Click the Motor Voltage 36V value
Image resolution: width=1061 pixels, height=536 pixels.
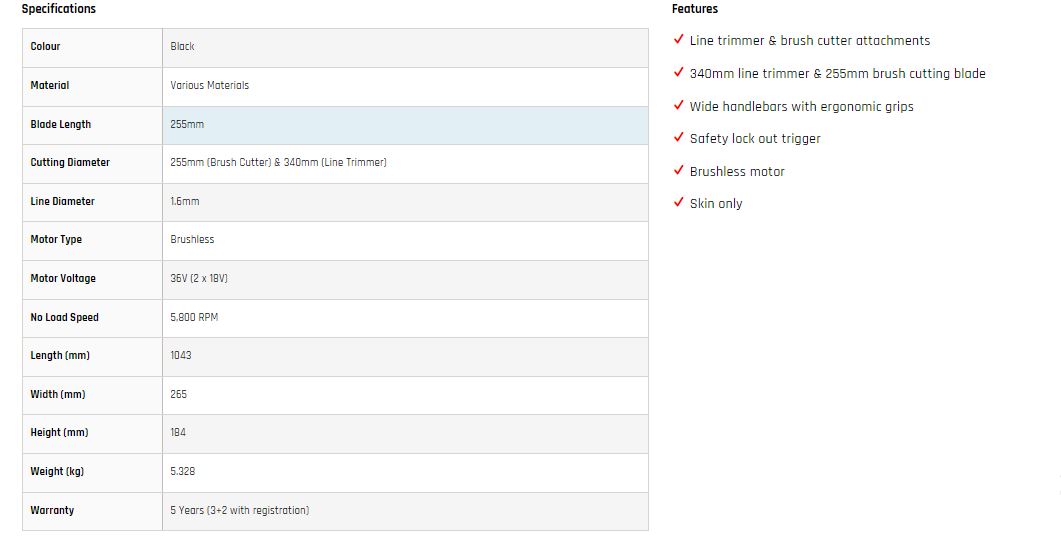pos(199,278)
